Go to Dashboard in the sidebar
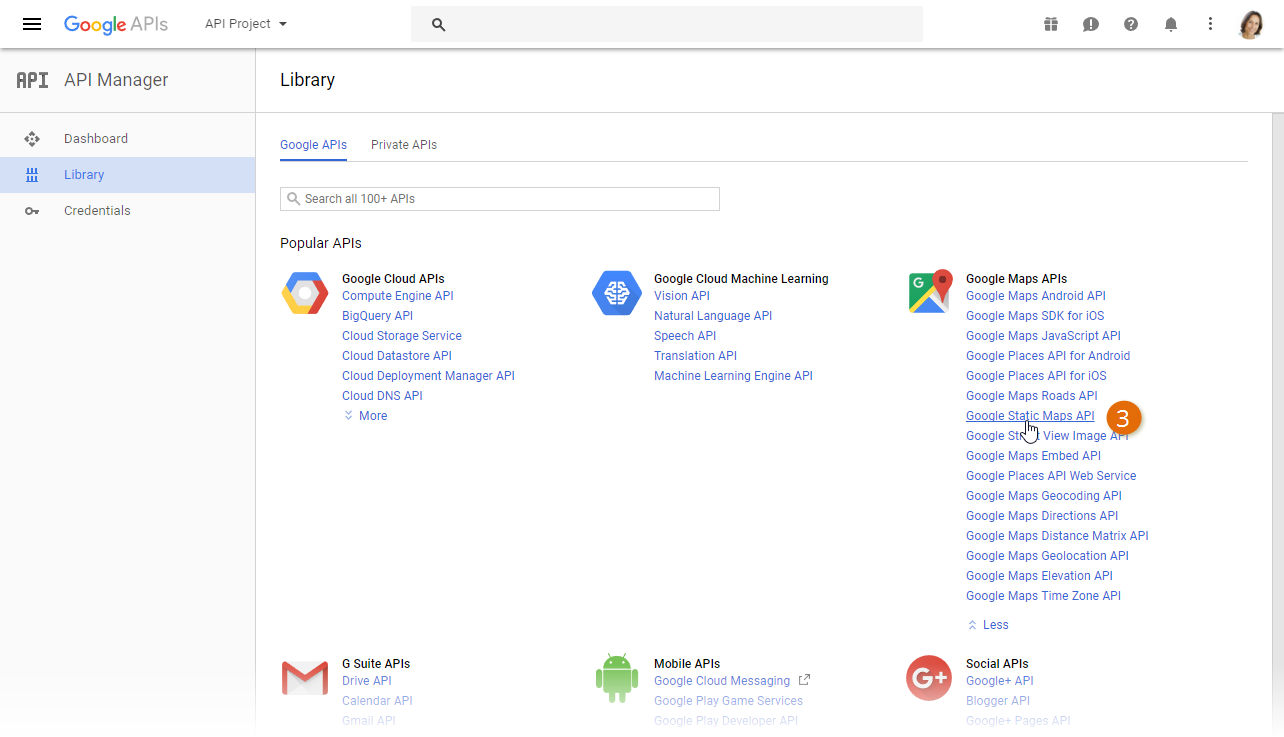This screenshot has height=737, width=1284. pyautogui.click(x=127, y=139)
